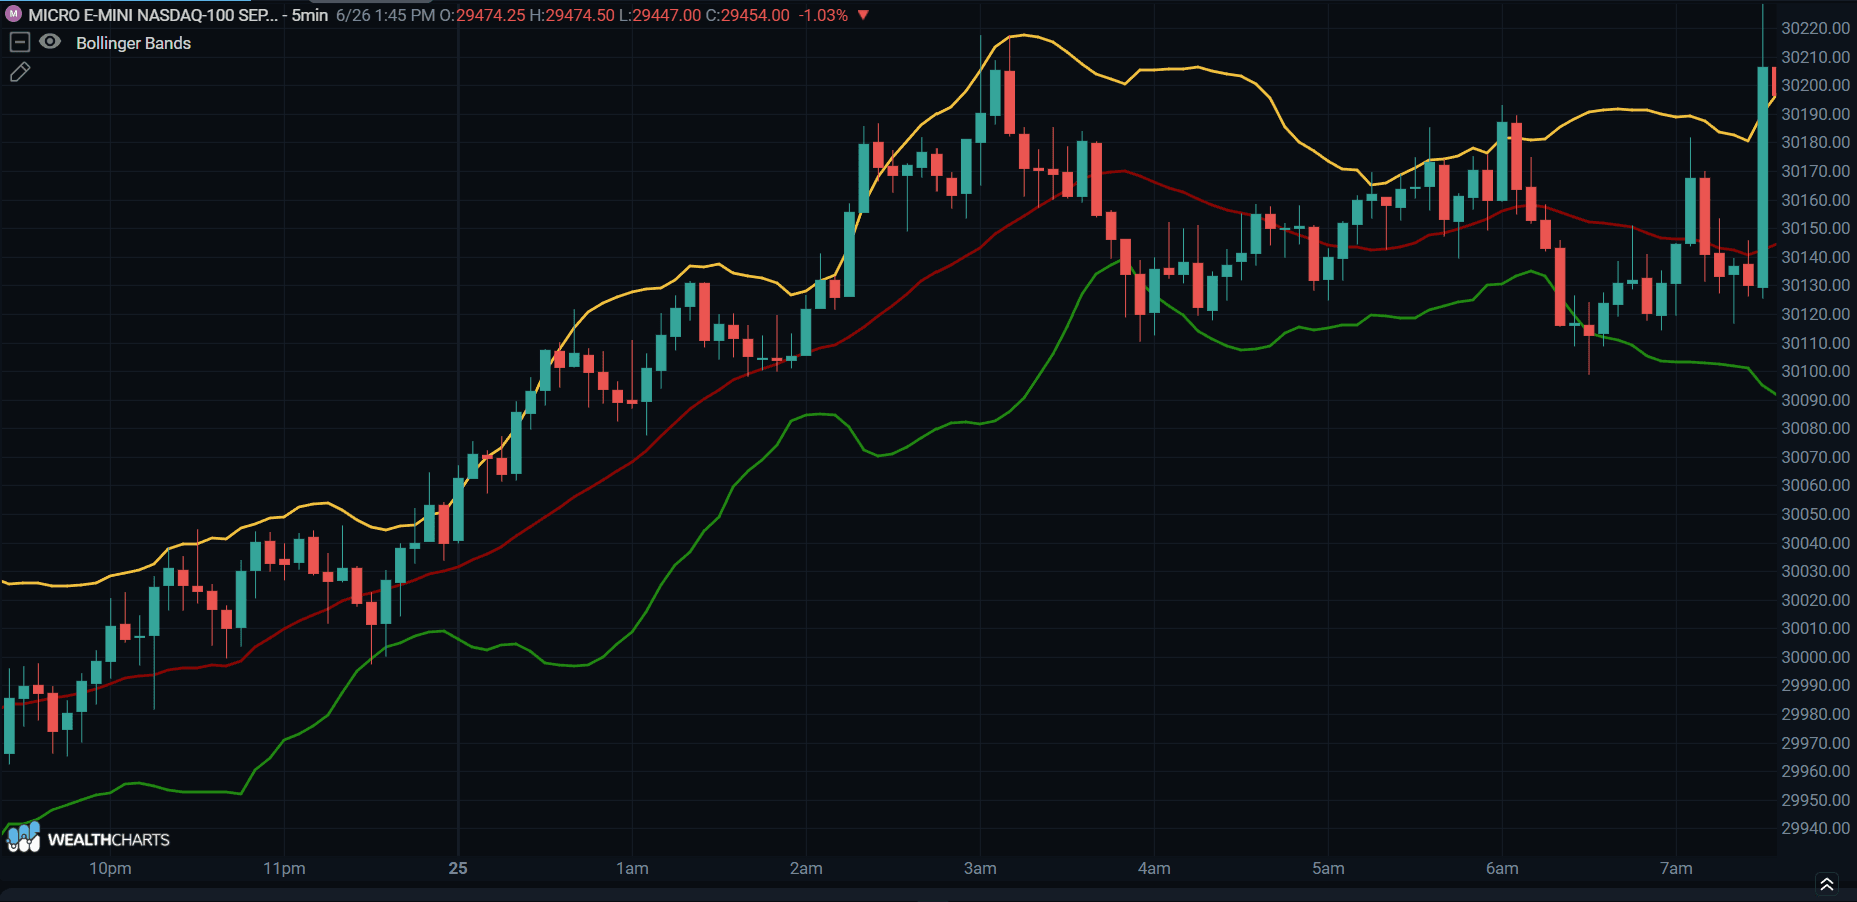
Task: Click the 30100.00 price axis label
Action: (1815, 371)
